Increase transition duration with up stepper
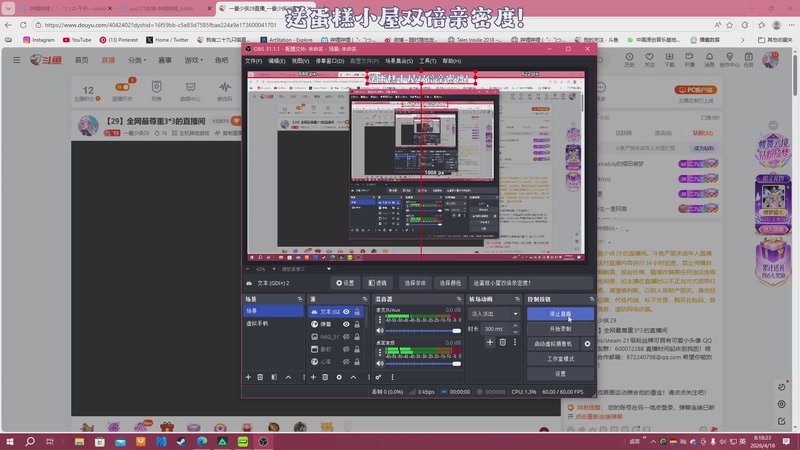Screen dimensions: 800x450 [515, 326]
